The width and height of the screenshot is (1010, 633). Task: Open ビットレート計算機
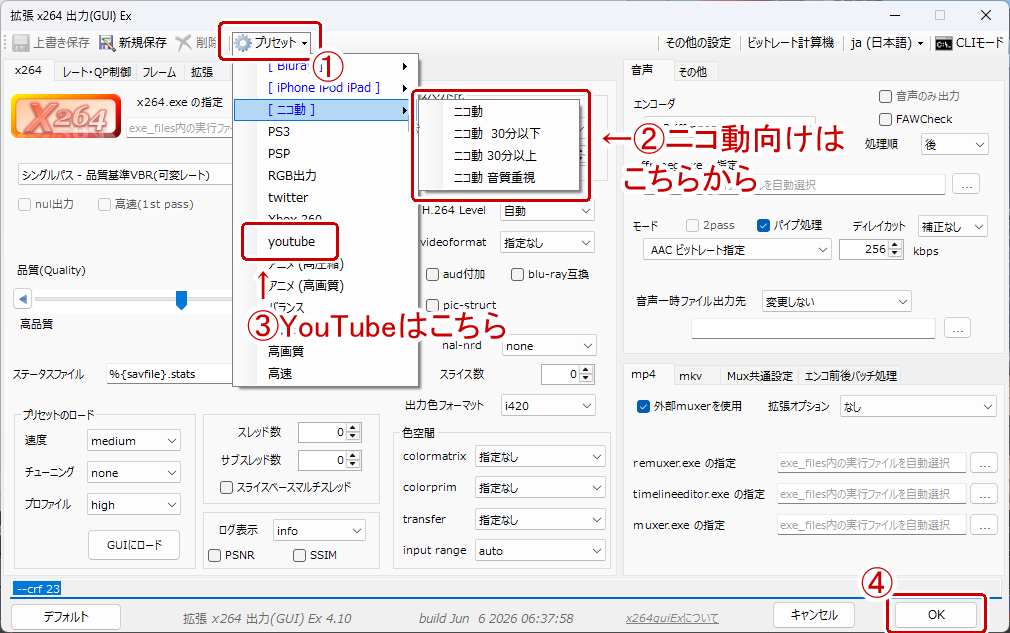click(790, 43)
